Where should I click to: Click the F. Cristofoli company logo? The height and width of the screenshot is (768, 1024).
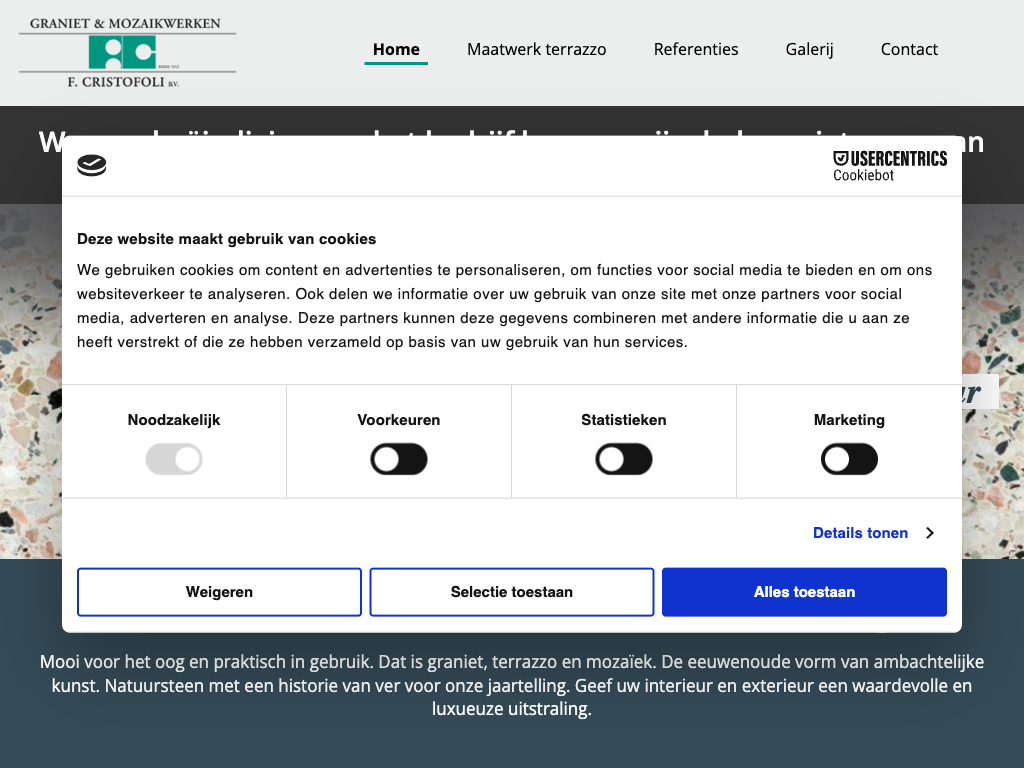(x=127, y=53)
